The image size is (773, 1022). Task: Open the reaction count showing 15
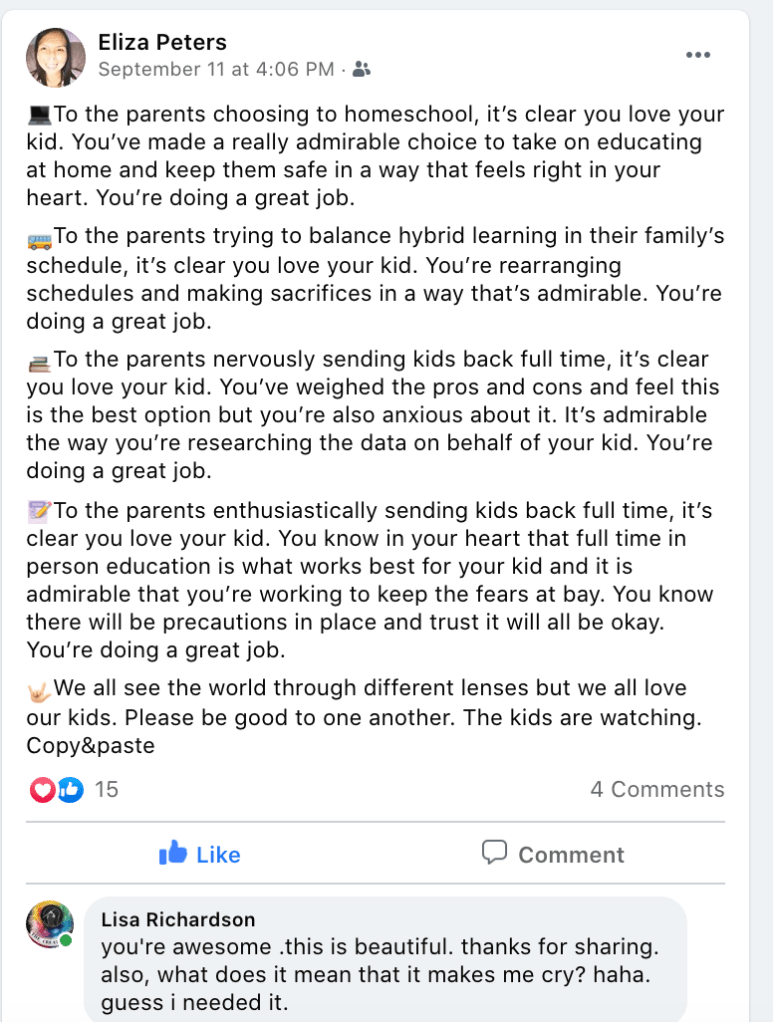tap(106, 790)
